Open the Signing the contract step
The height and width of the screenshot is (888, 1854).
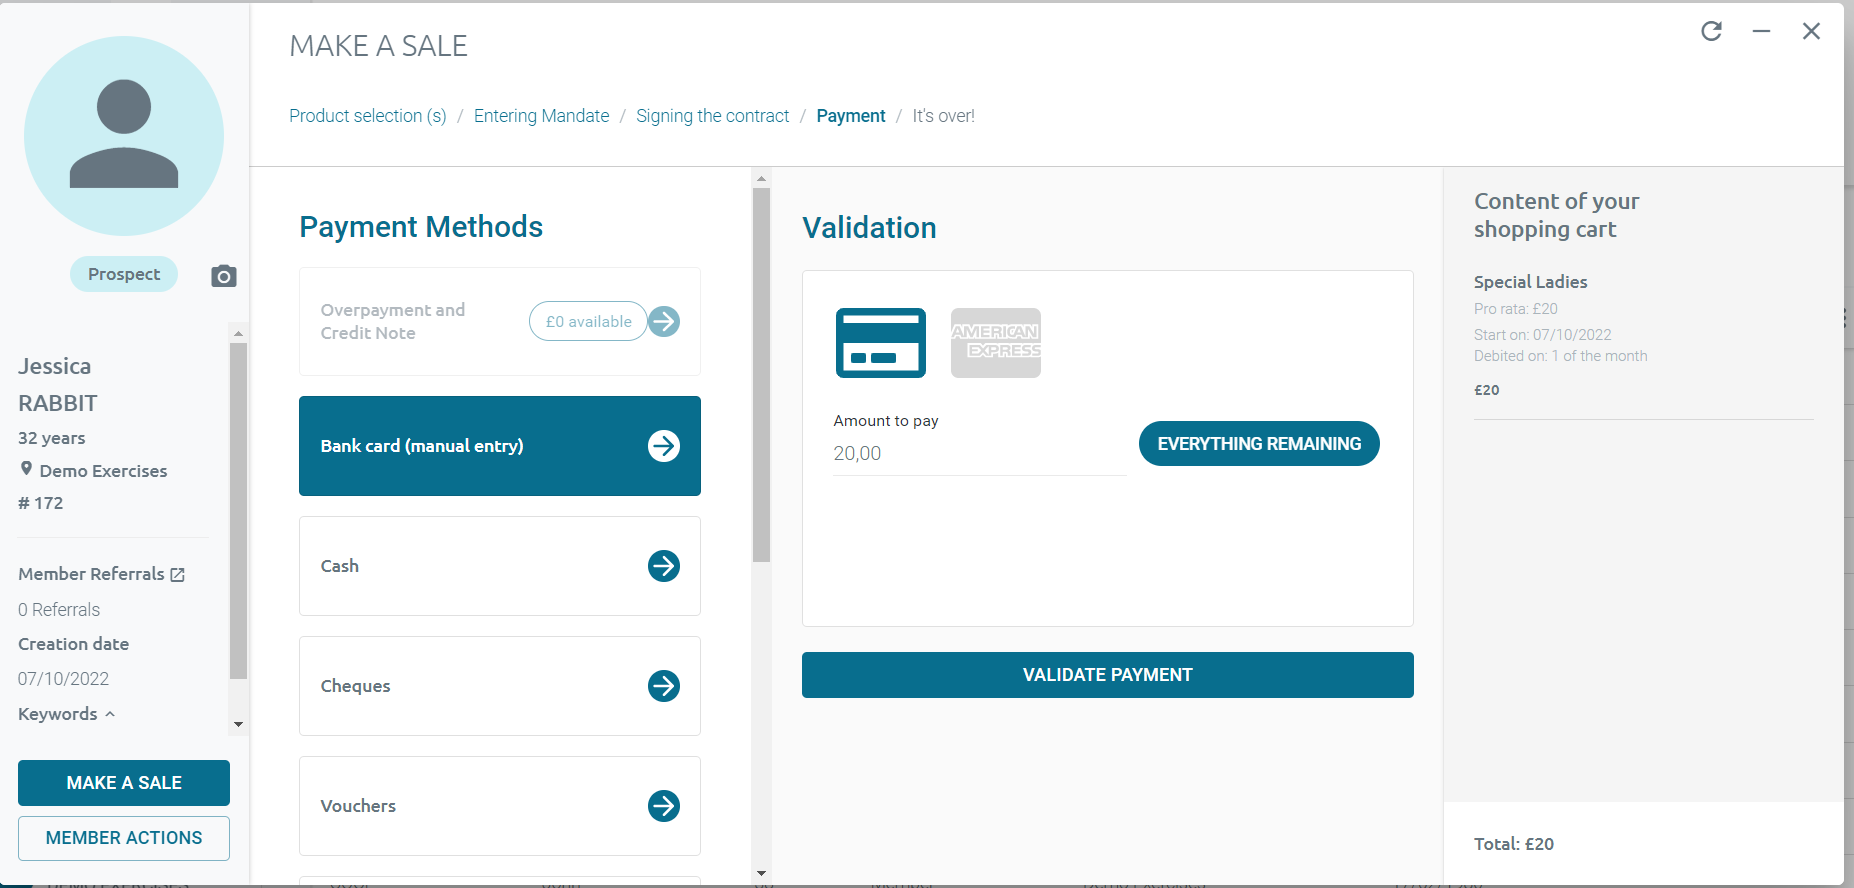[x=712, y=116]
